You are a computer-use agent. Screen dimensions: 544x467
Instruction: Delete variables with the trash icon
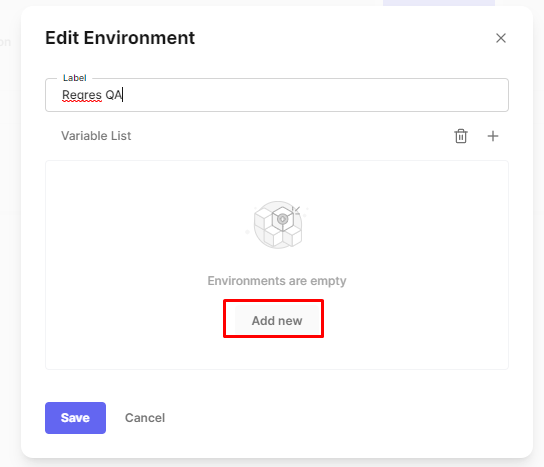coord(461,136)
